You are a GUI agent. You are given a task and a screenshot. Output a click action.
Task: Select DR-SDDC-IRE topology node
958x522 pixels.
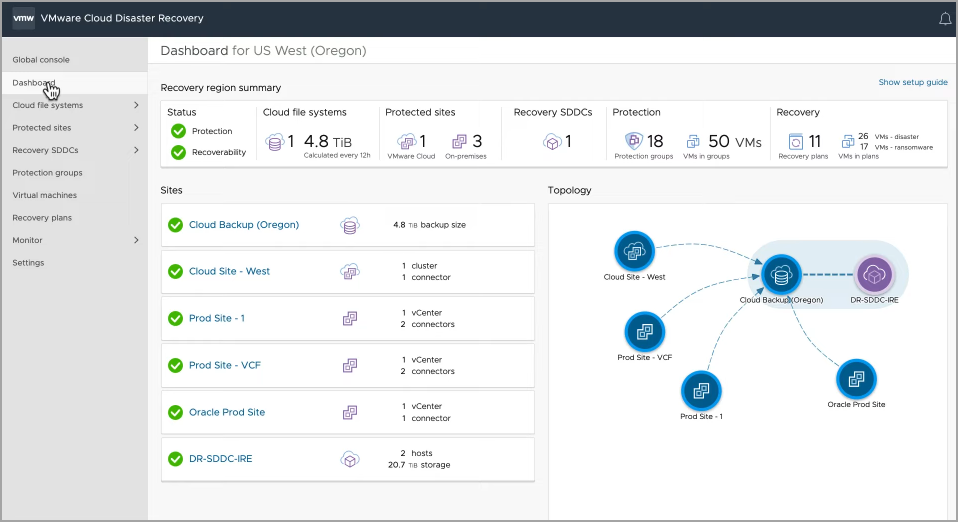coord(874,275)
